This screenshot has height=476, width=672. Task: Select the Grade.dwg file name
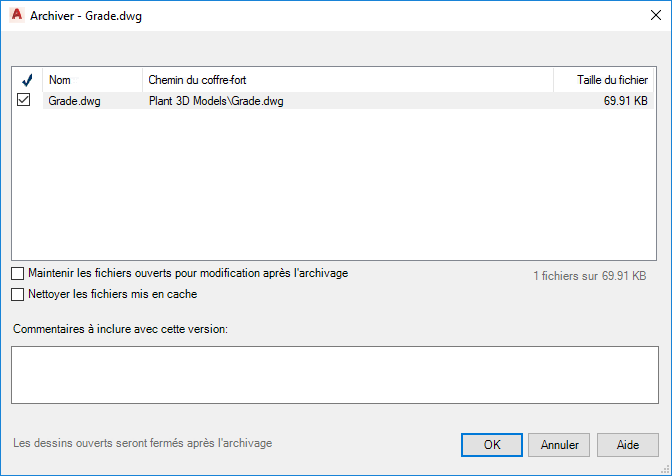(75, 101)
